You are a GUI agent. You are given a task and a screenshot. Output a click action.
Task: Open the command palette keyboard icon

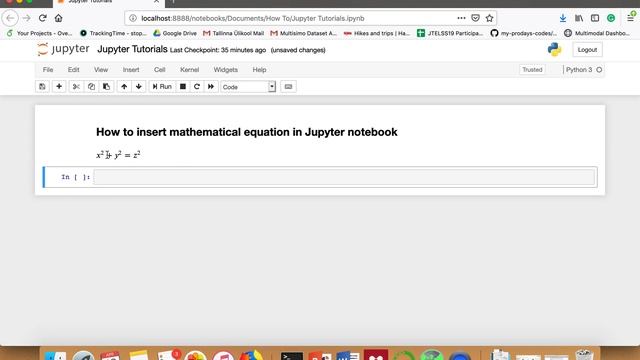point(288,87)
